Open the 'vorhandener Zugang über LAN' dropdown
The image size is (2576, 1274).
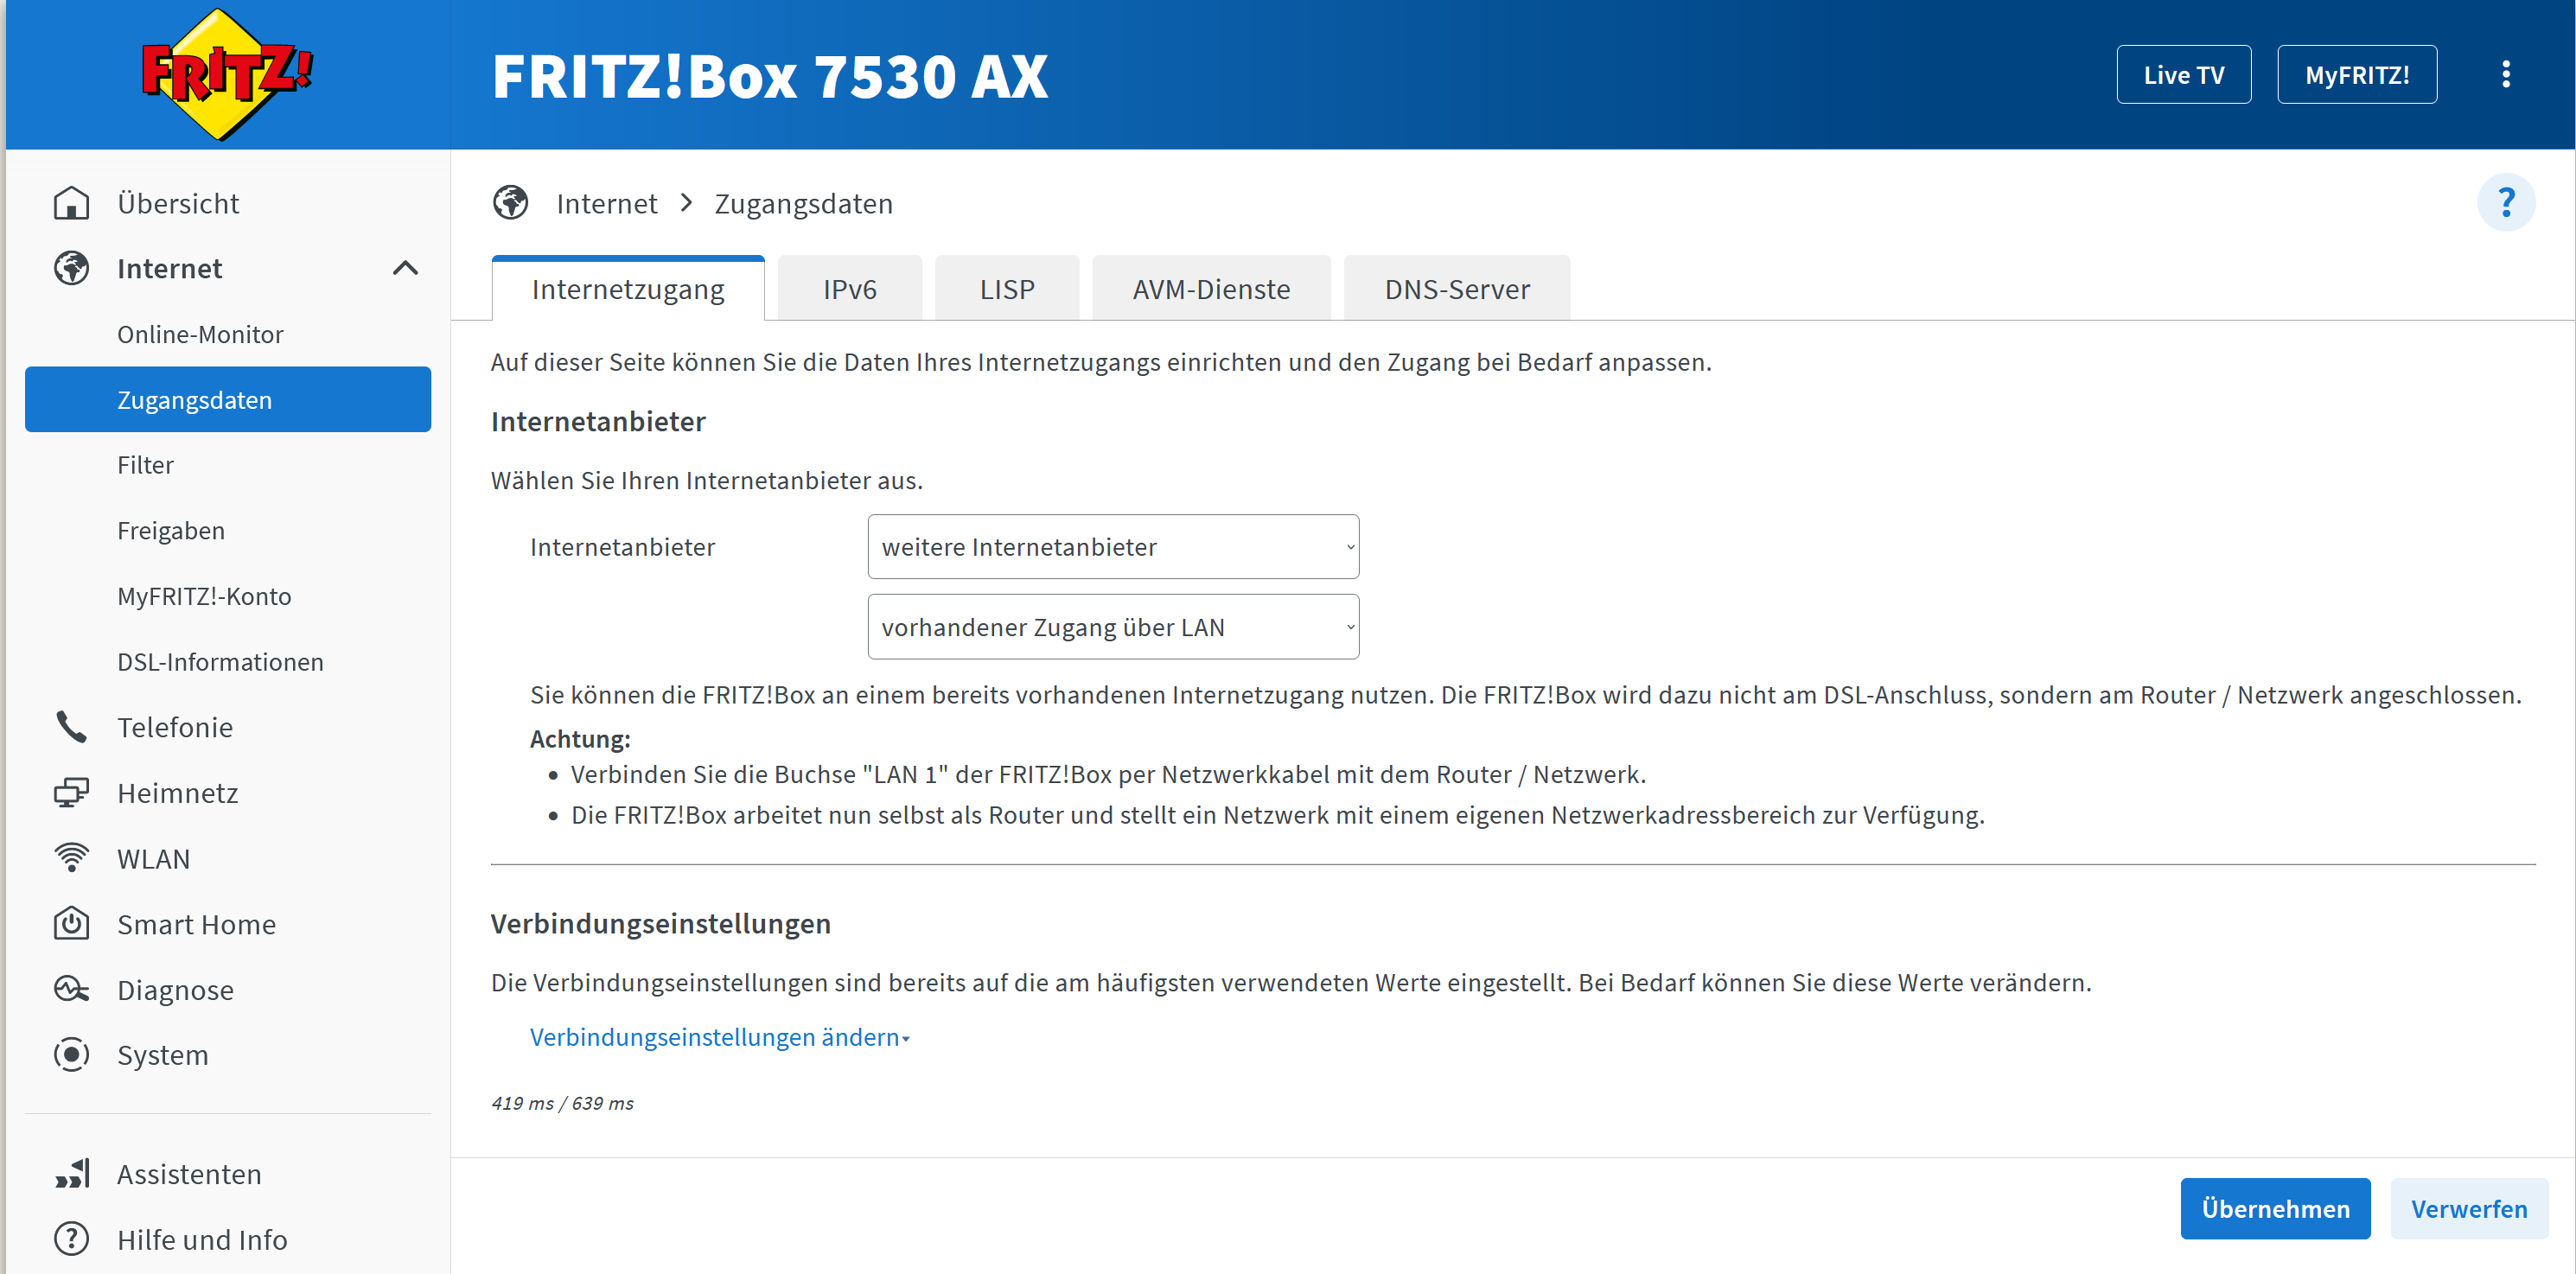tap(1112, 627)
